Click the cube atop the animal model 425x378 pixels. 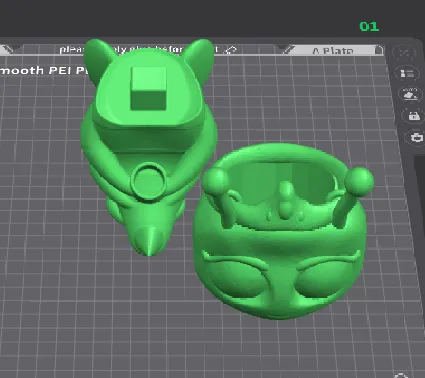click(148, 88)
